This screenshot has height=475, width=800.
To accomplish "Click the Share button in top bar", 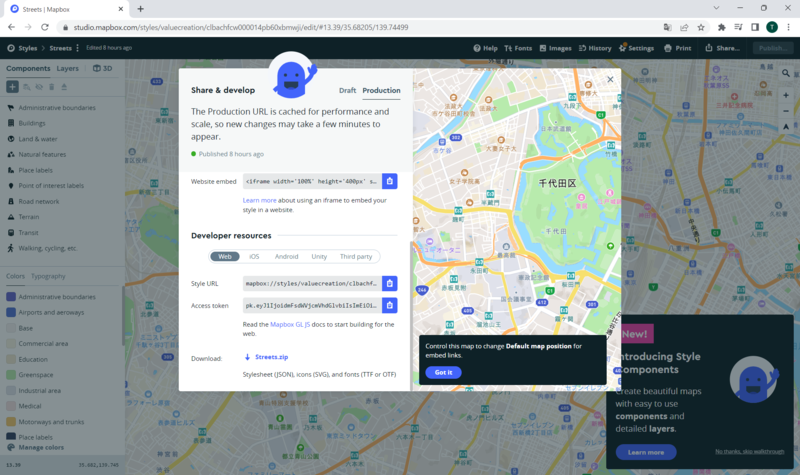I will pyautogui.click(x=722, y=48).
